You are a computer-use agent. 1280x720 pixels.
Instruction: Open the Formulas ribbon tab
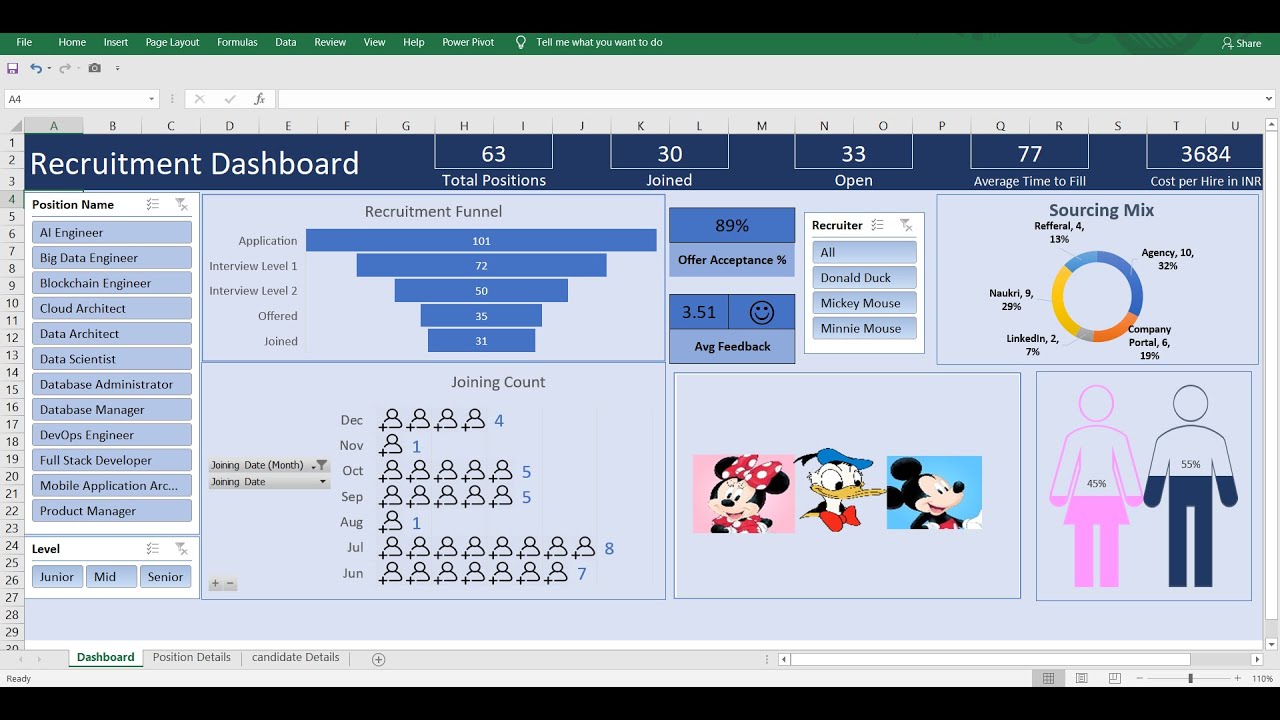point(237,42)
